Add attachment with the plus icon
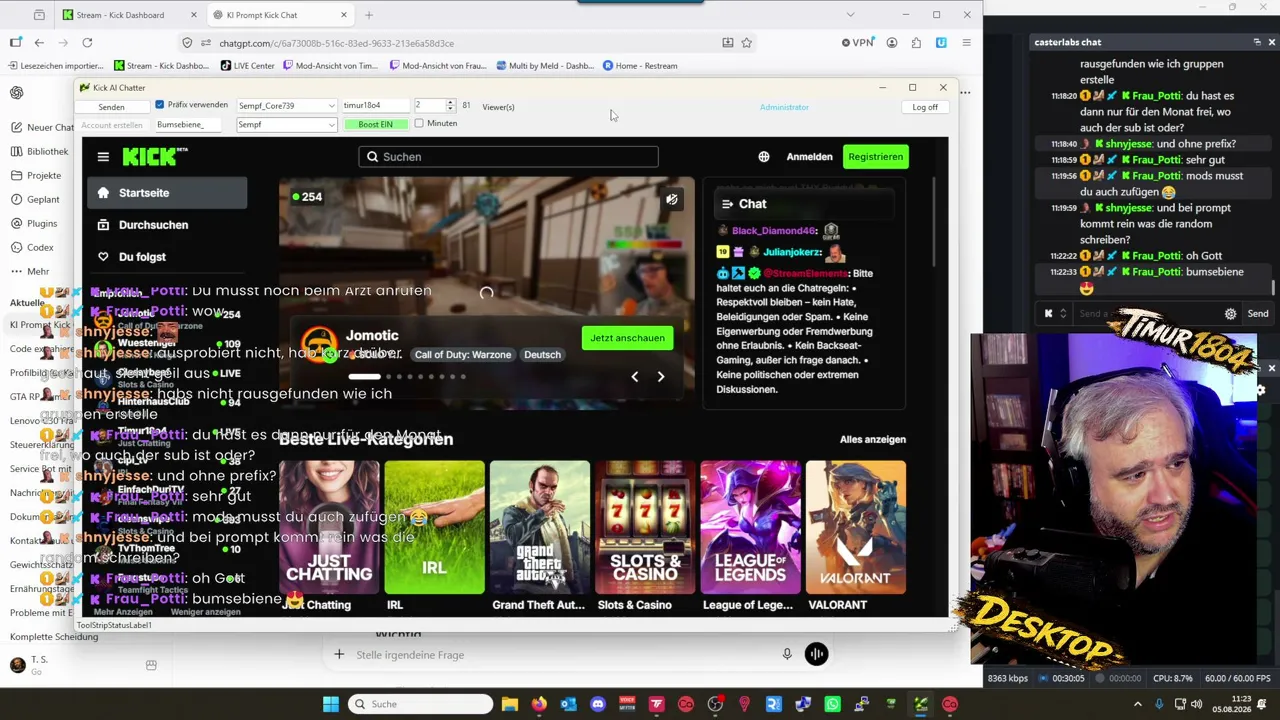The width and height of the screenshot is (1280, 720). (339, 654)
